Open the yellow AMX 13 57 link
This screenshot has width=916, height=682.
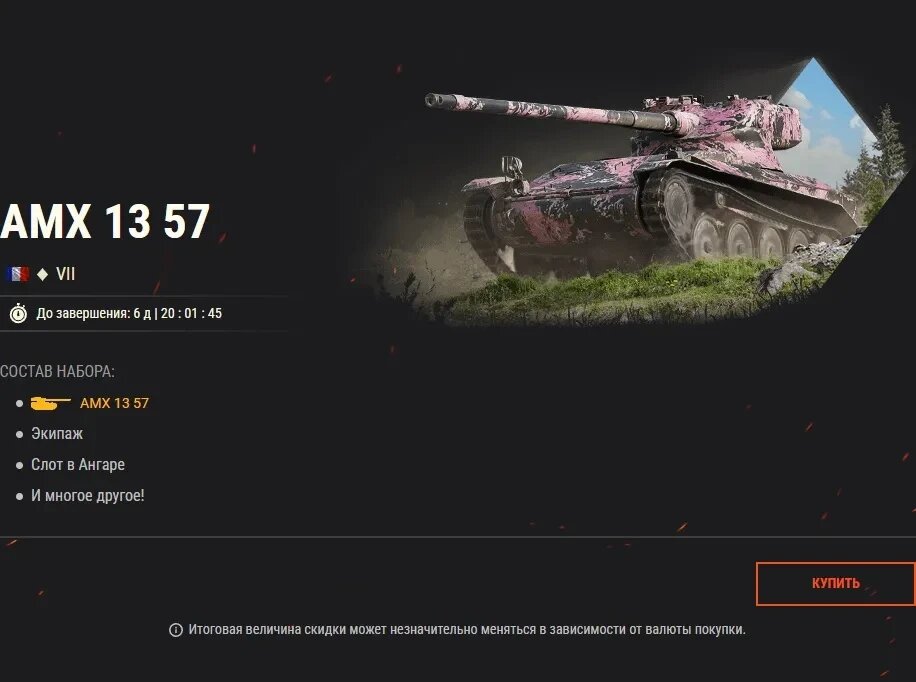[114, 403]
